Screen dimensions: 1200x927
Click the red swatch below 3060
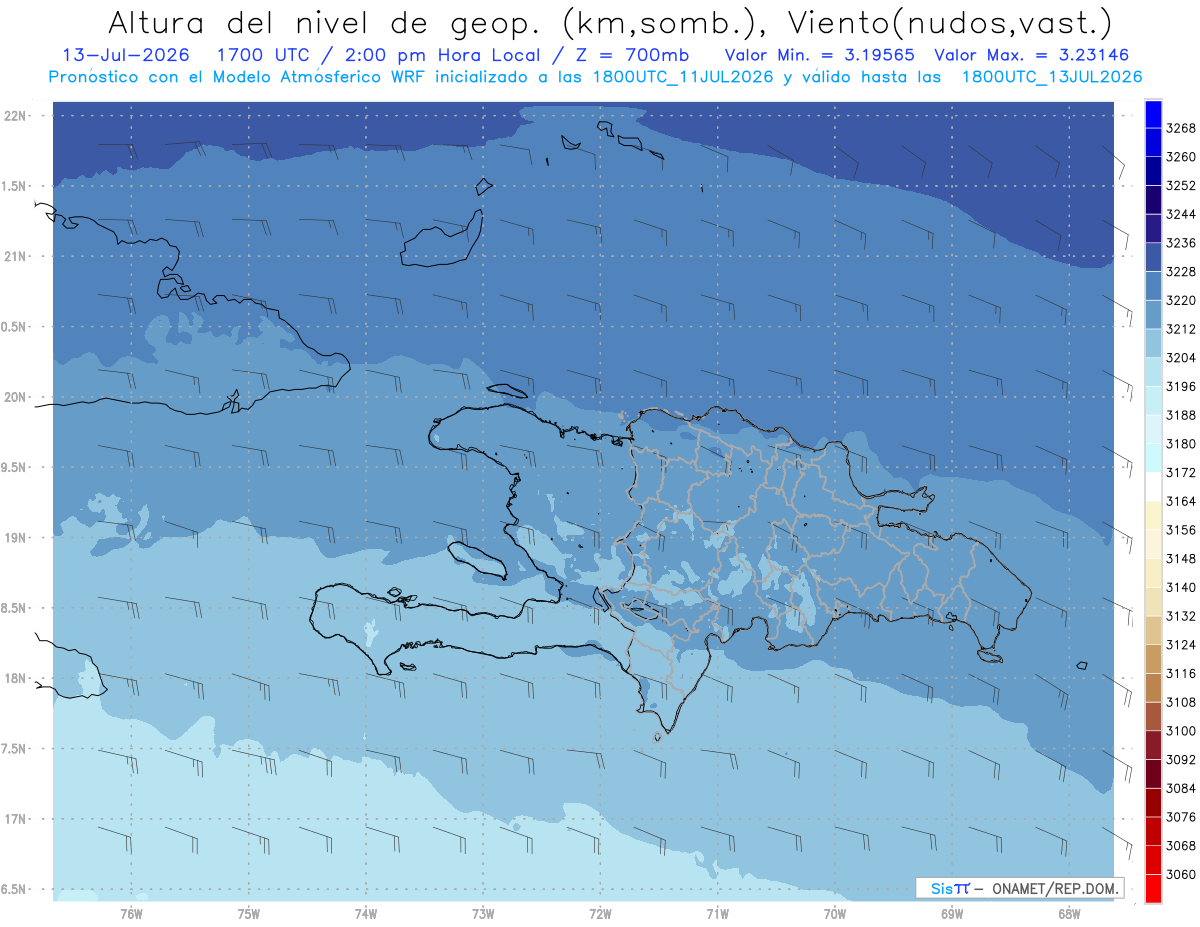point(1153,888)
